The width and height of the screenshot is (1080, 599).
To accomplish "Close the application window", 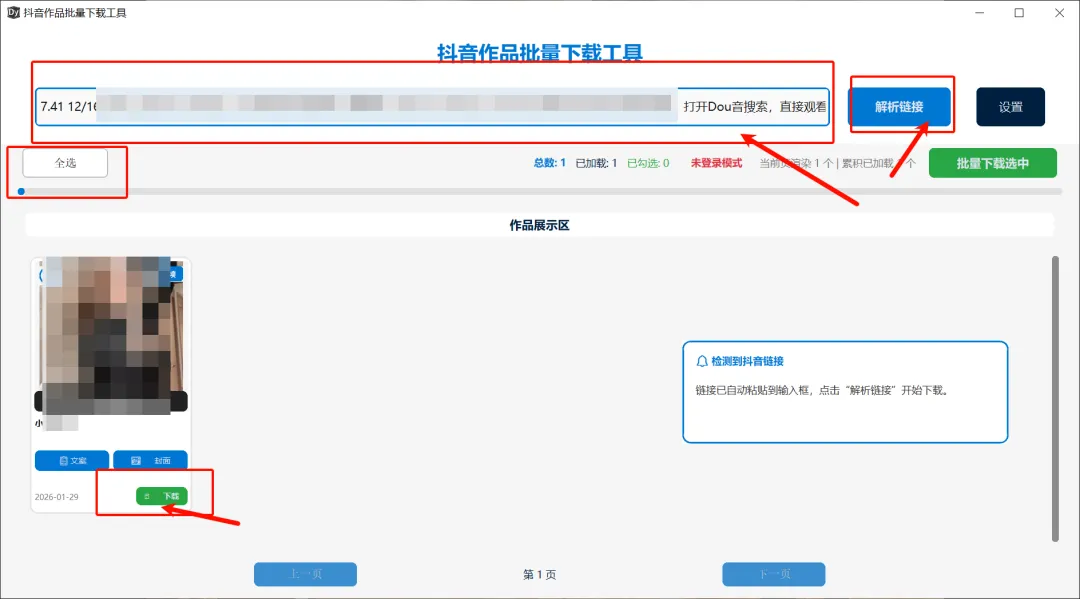I will point(1059,12).
